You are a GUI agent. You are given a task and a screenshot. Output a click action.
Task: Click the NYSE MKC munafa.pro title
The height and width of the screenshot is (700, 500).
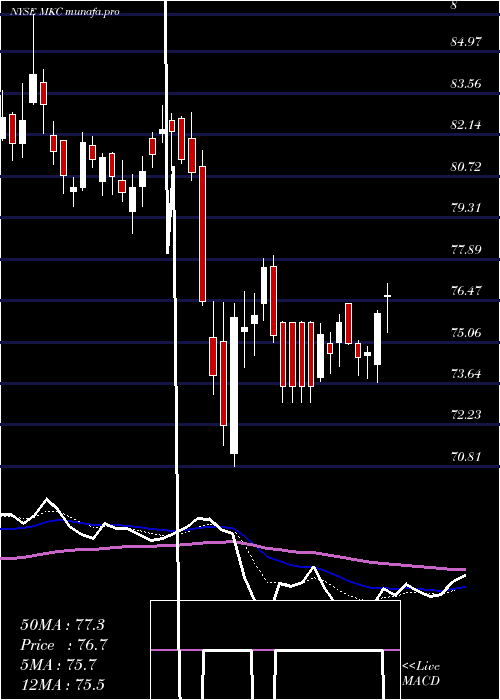[66, 12]
